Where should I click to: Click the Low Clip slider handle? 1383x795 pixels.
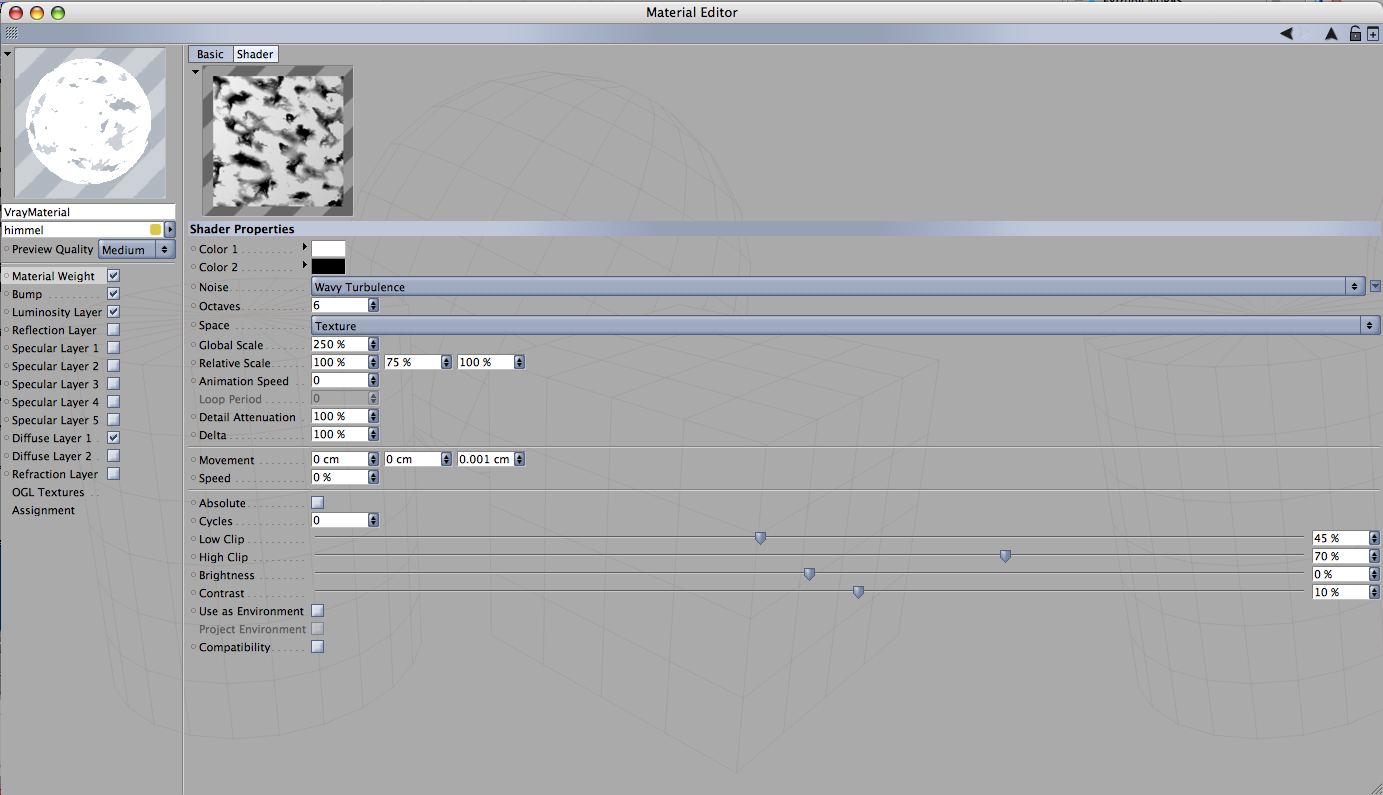click(760, 538)
